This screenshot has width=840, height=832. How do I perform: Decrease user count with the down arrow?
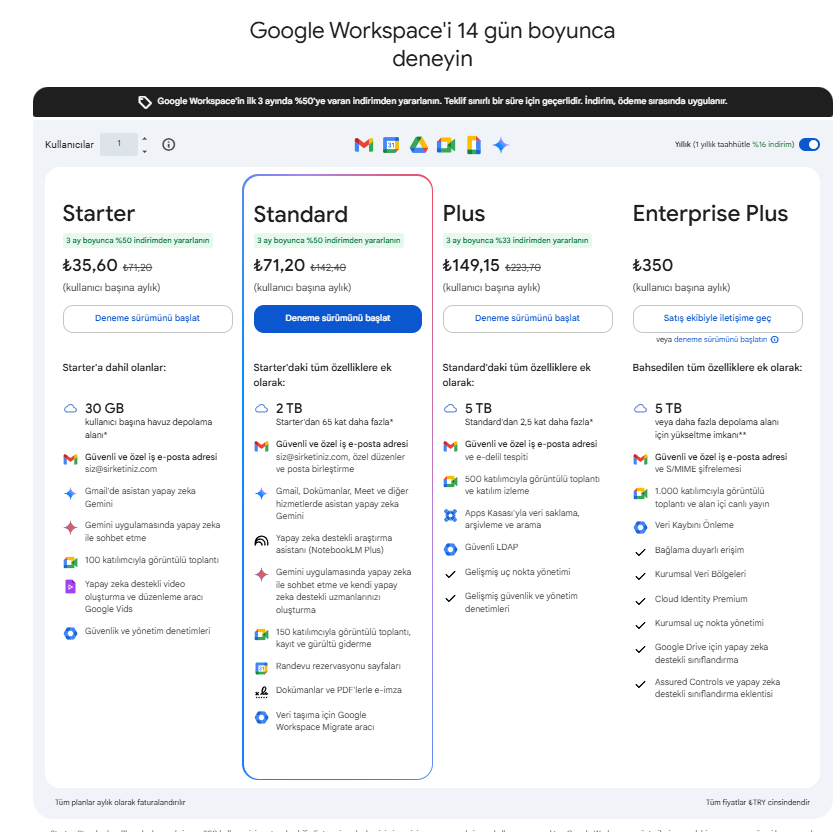[145, 152]
